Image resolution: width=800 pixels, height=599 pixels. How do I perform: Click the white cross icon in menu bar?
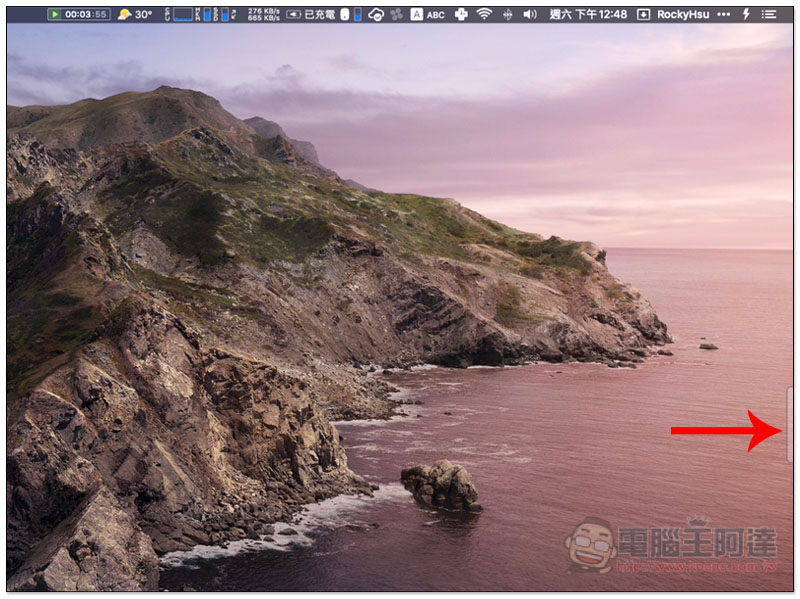click(461, 14)
